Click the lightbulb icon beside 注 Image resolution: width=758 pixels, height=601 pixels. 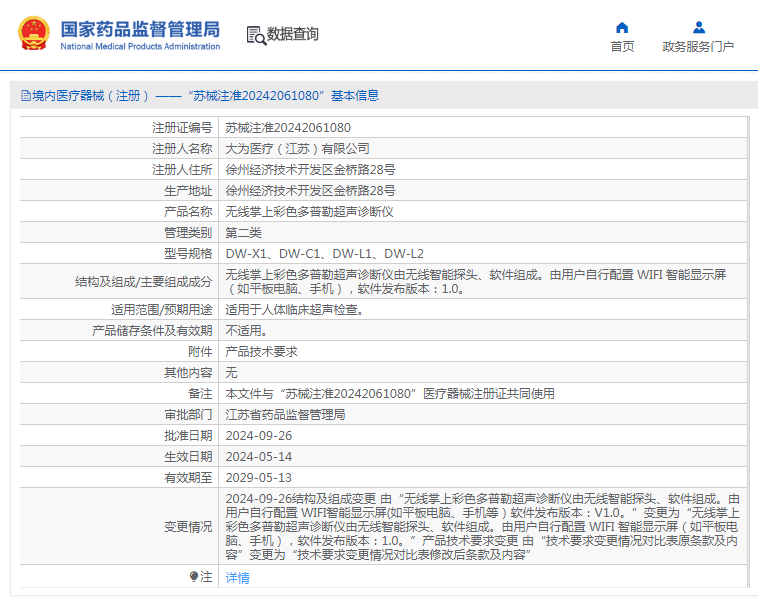[194, 576]
